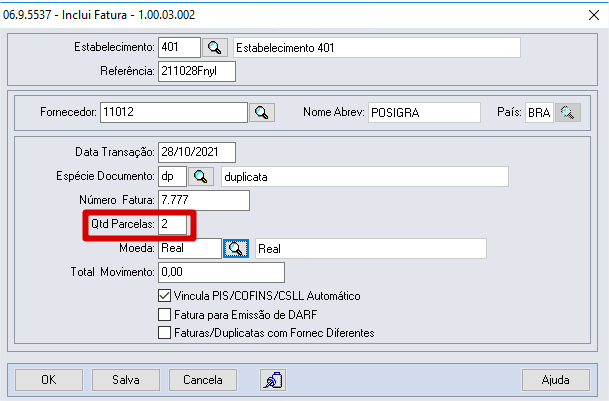Click País lookup magnifier icon
The height and width of the screenshot is (401, 609).
coord(568,112)
